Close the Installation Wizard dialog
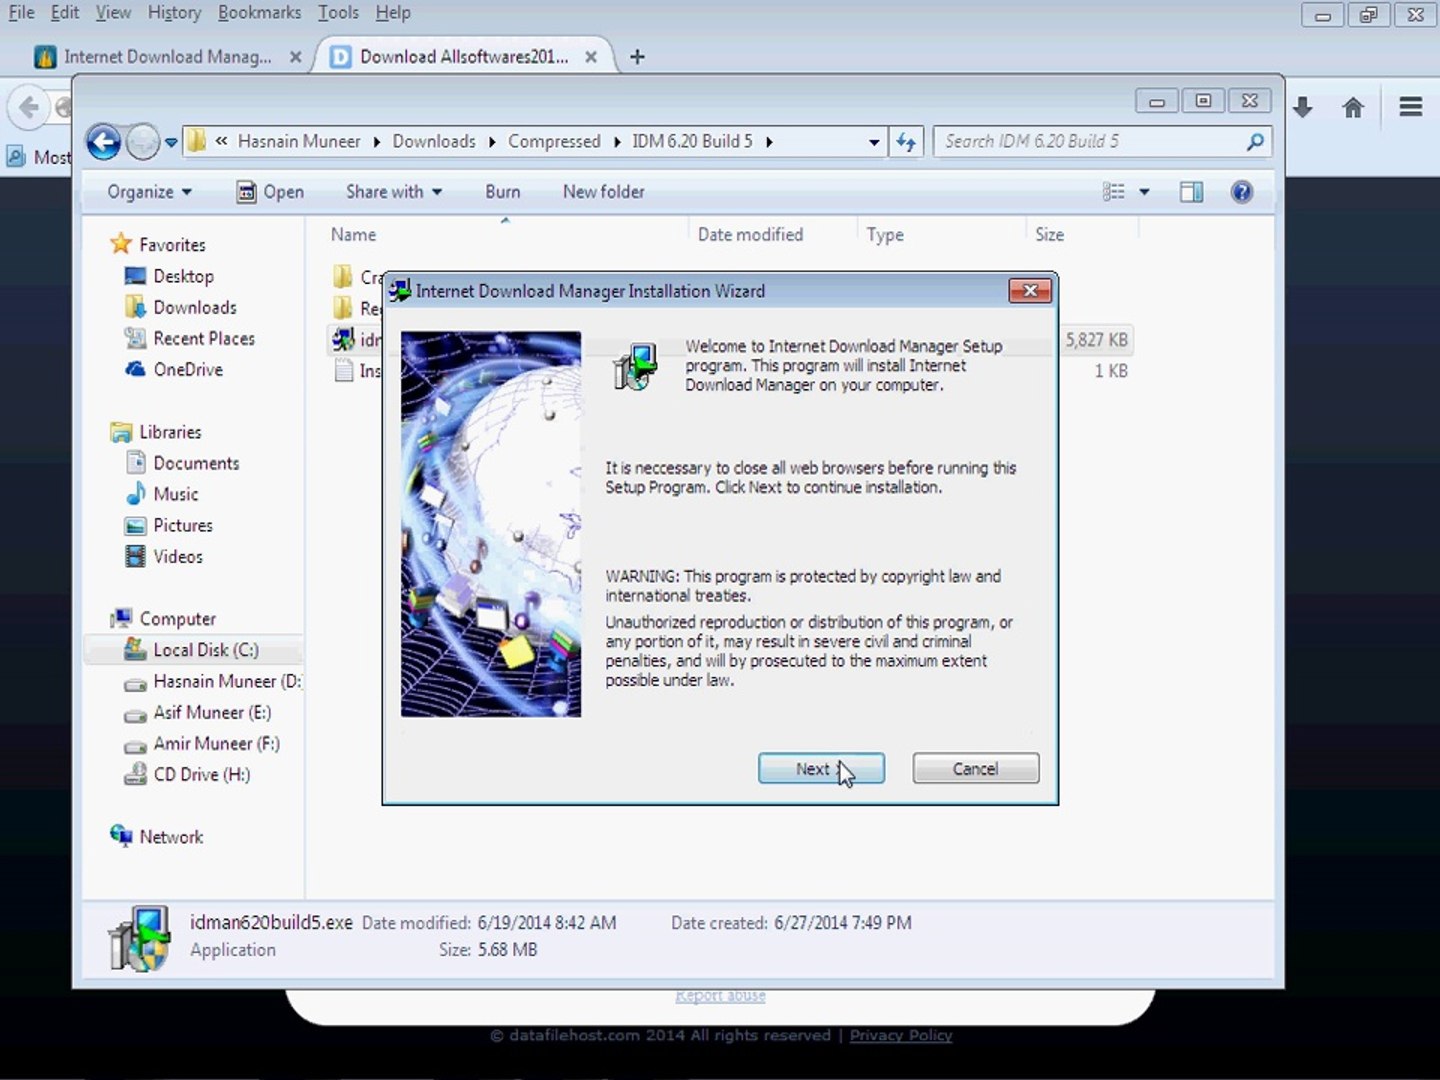This screenshot has height=1080, width=1440. [x=1030, y=291]
